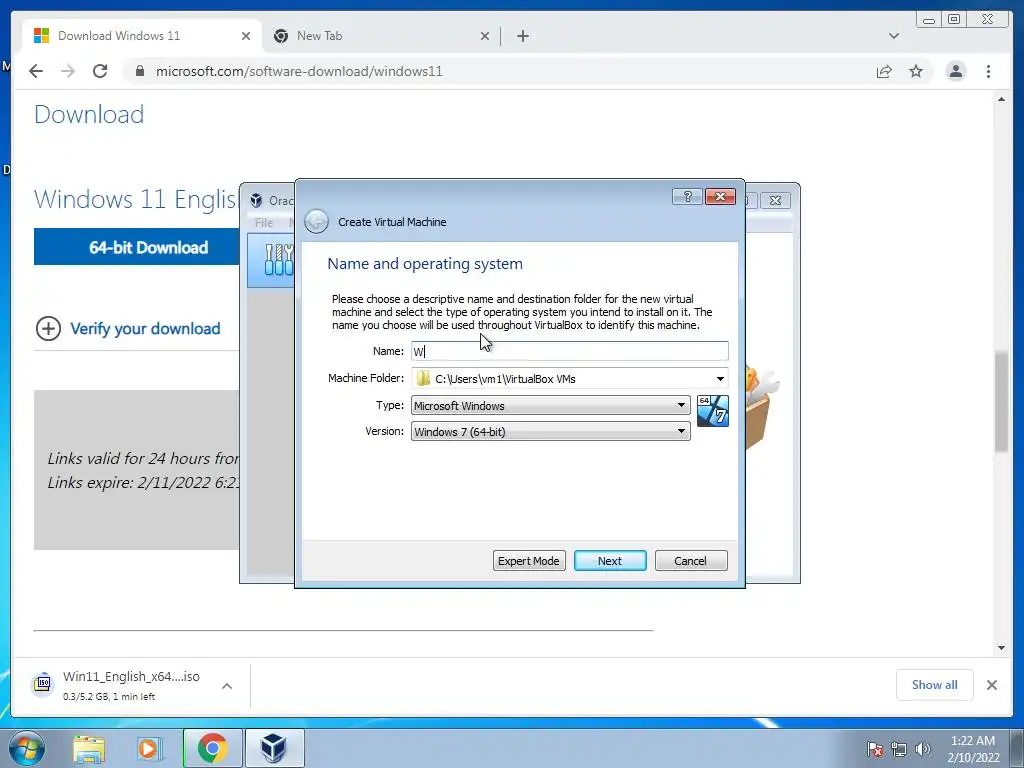Click the machine folder yellow folder icon
Image resolution: width=1024 pixels, height=768 pixels.
pos(423,379)
